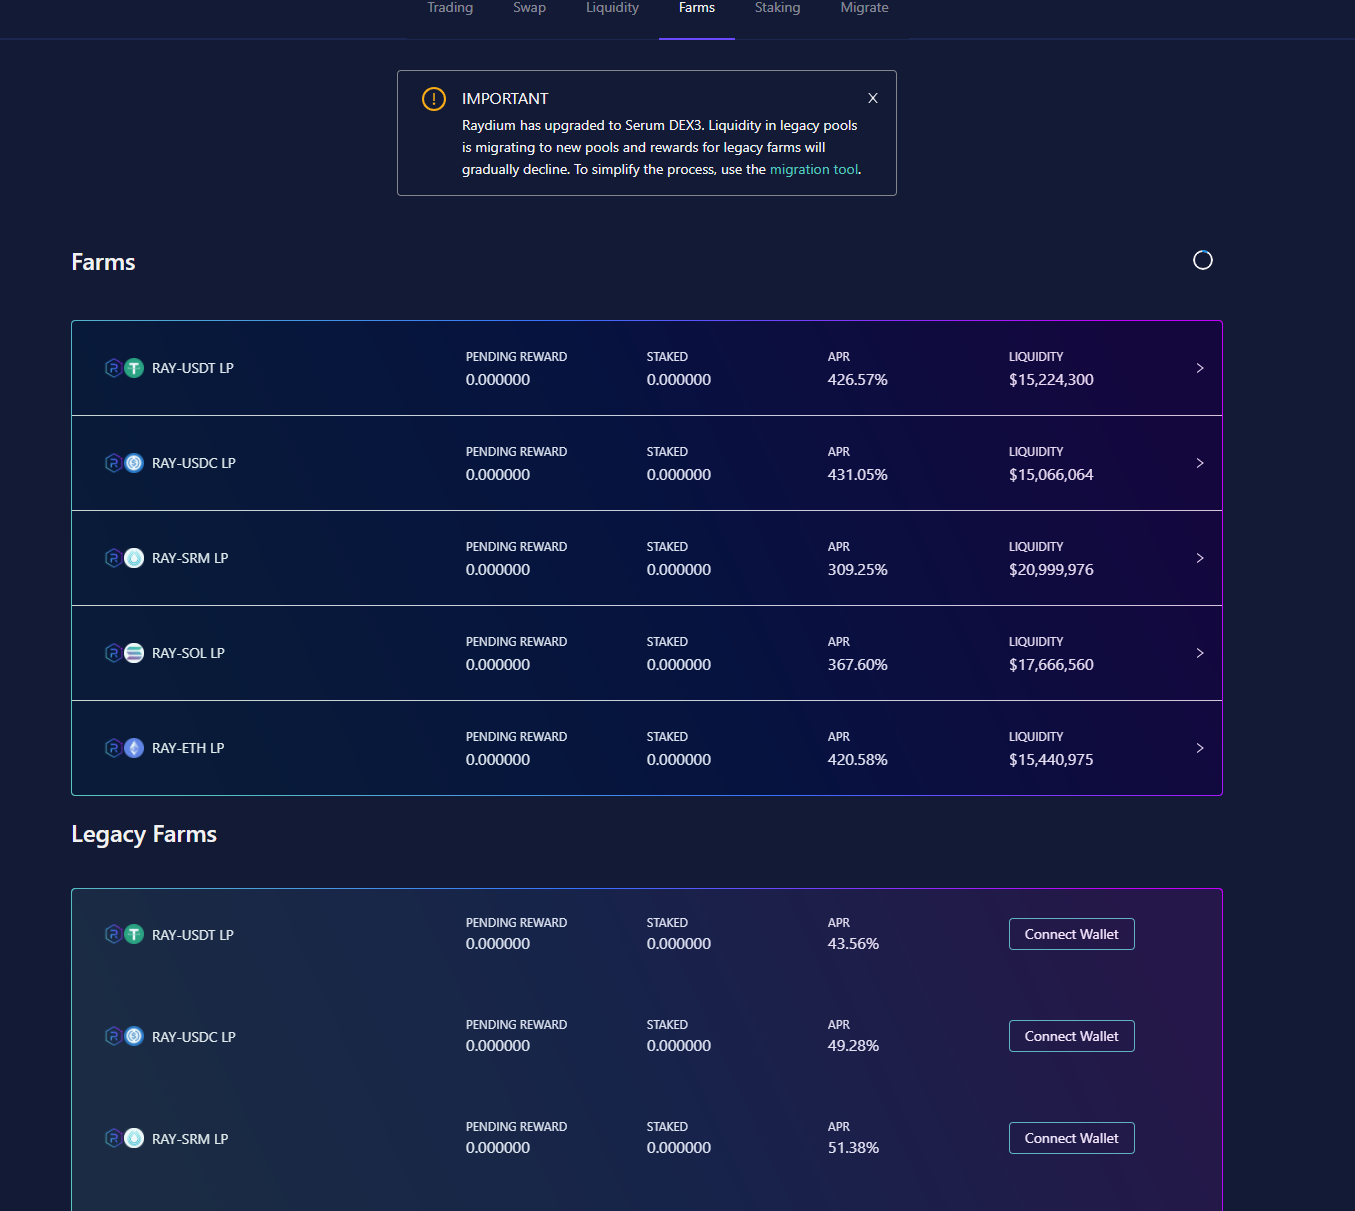Image resolution: width=1355 pixels, height=1211 pixels.
Task: Click the IMPORTANT notice title
Action: 505,99
